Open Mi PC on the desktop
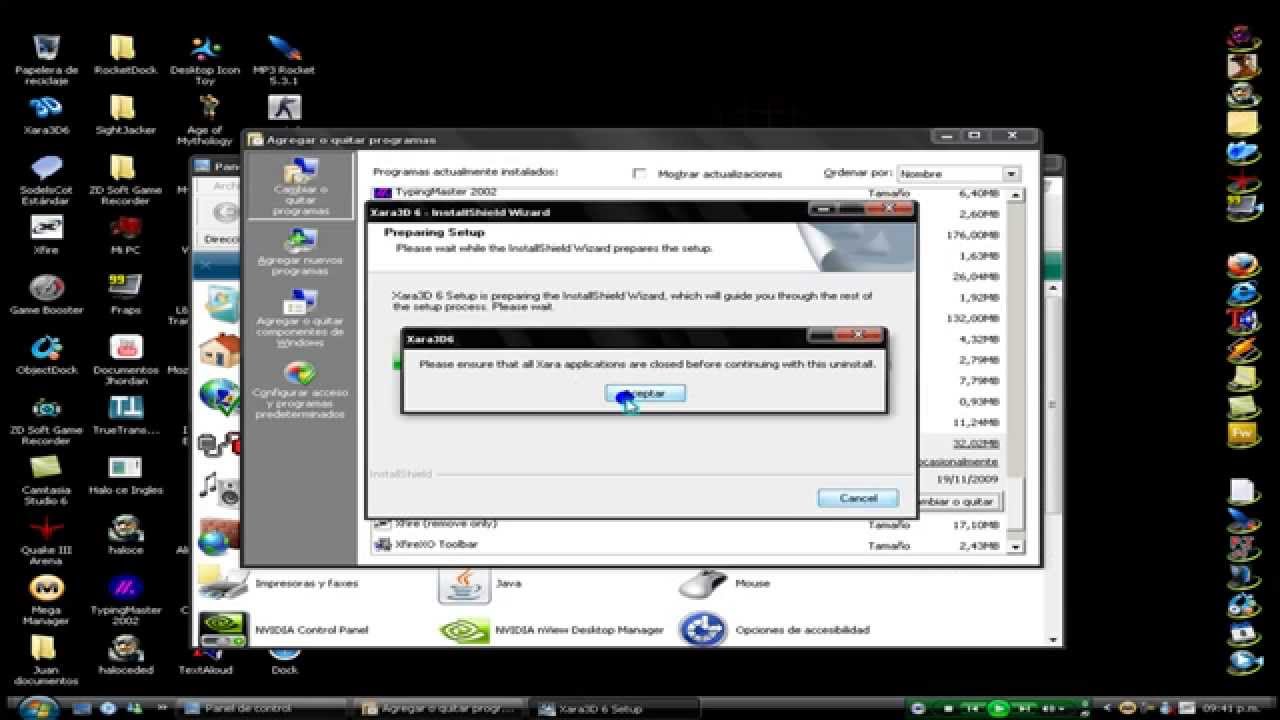 [x=125, y=236]
